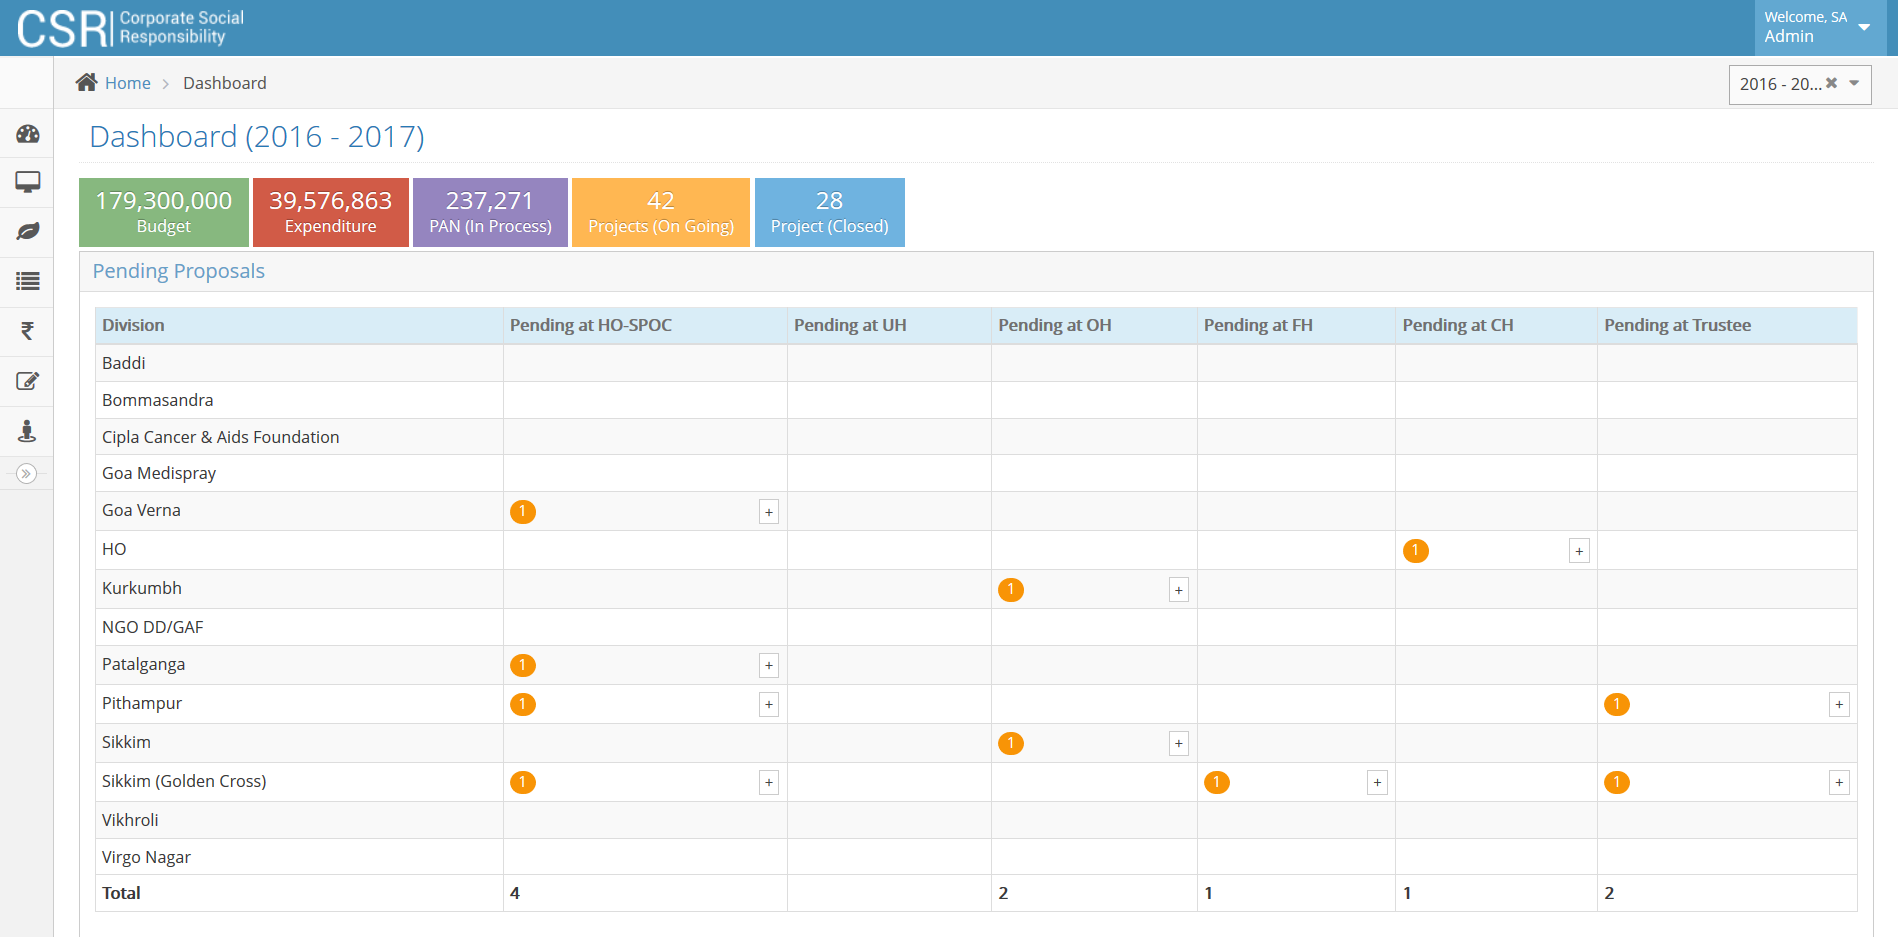Expand Kurkumbh Pending at OH plus button

pyautogui.click(x=1179, y=590)
